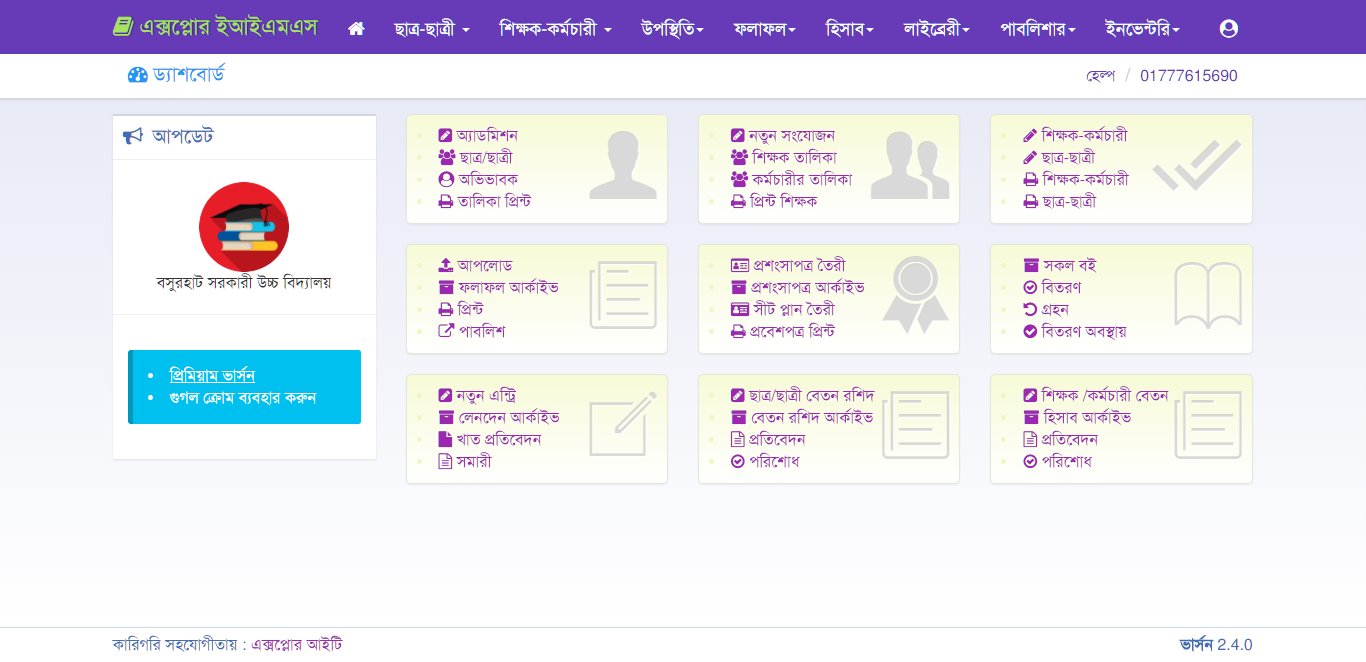Expand the পাবলিশার dropdown menu

click(x=1038, y=29)
